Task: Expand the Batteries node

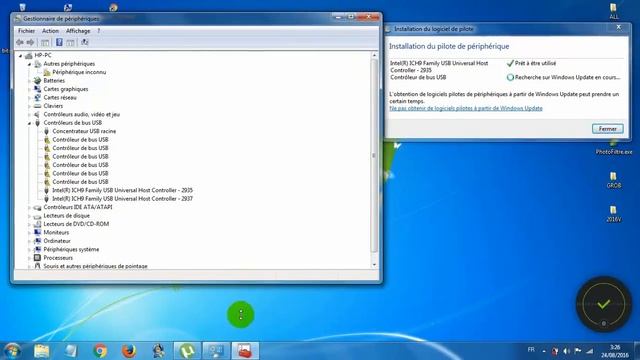Action: (x=29, y=81)
